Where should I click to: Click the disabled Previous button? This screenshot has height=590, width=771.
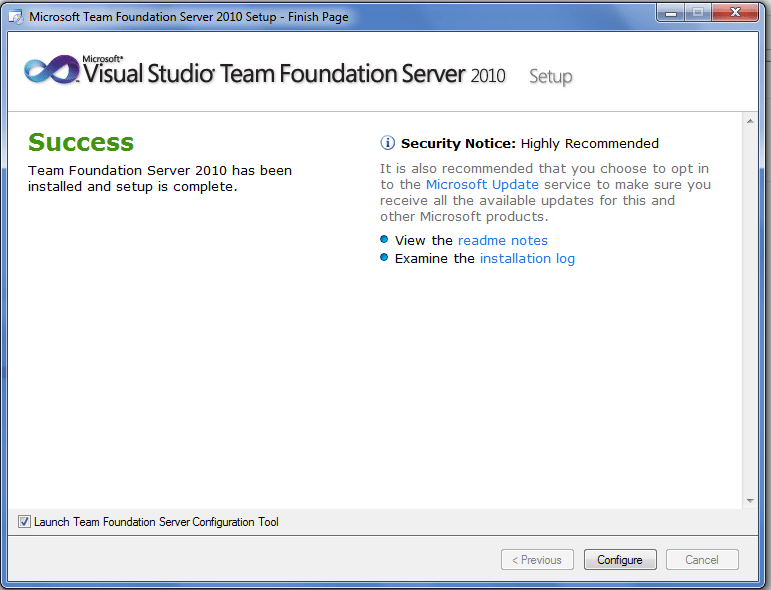537,560
